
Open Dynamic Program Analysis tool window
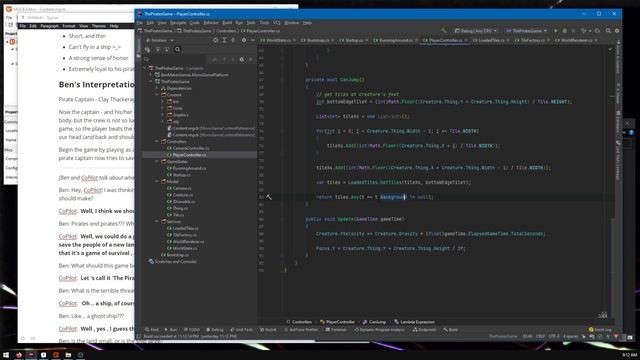pos(379,329)
